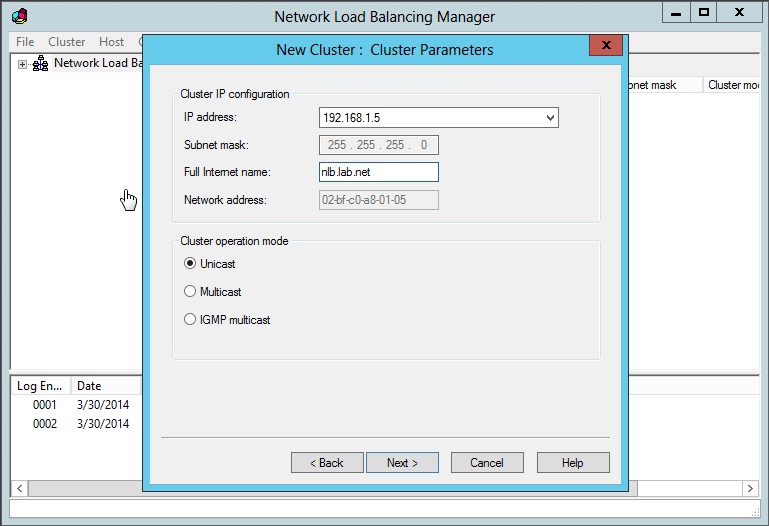Click the Next button
Screen dimensions: 769x526
pos(402,463)
